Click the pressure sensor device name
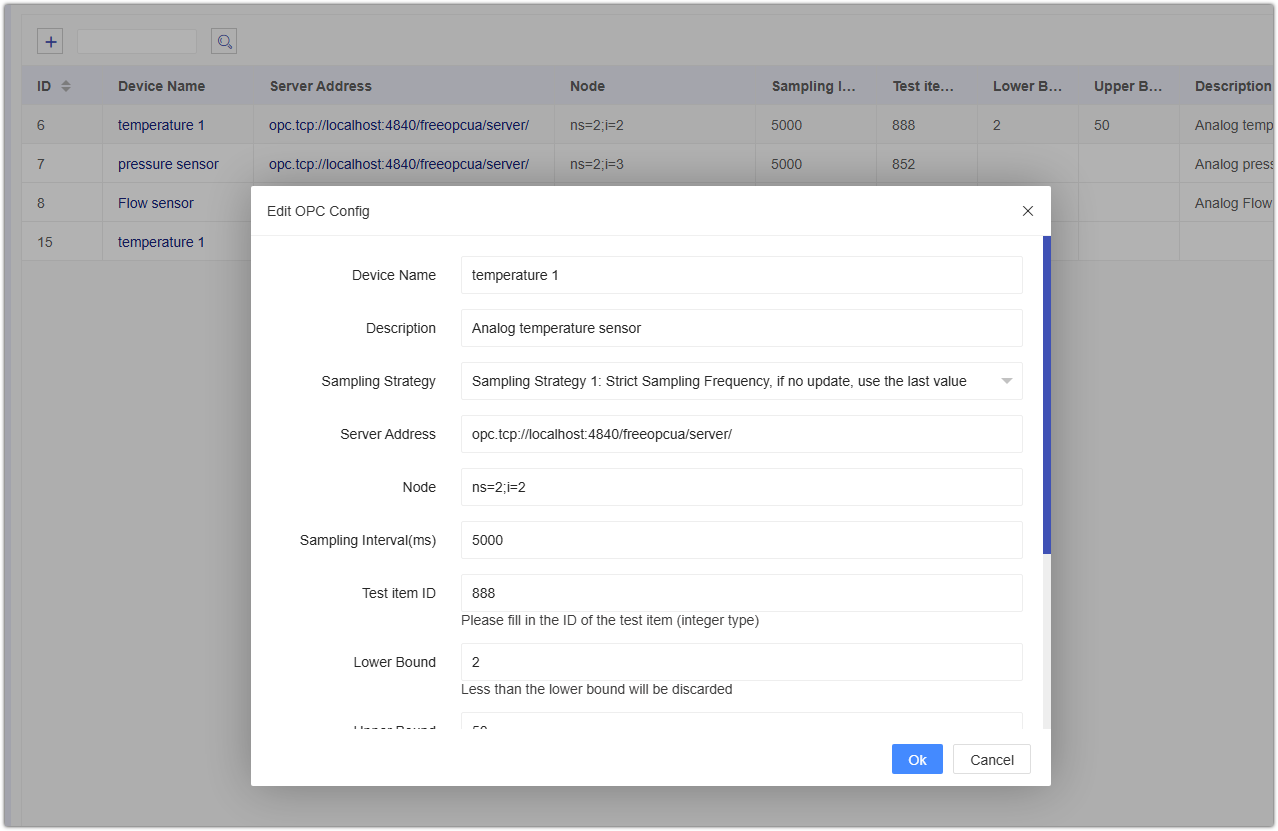The width and height of the screenshot is (1278, 831). coord(168,164)
